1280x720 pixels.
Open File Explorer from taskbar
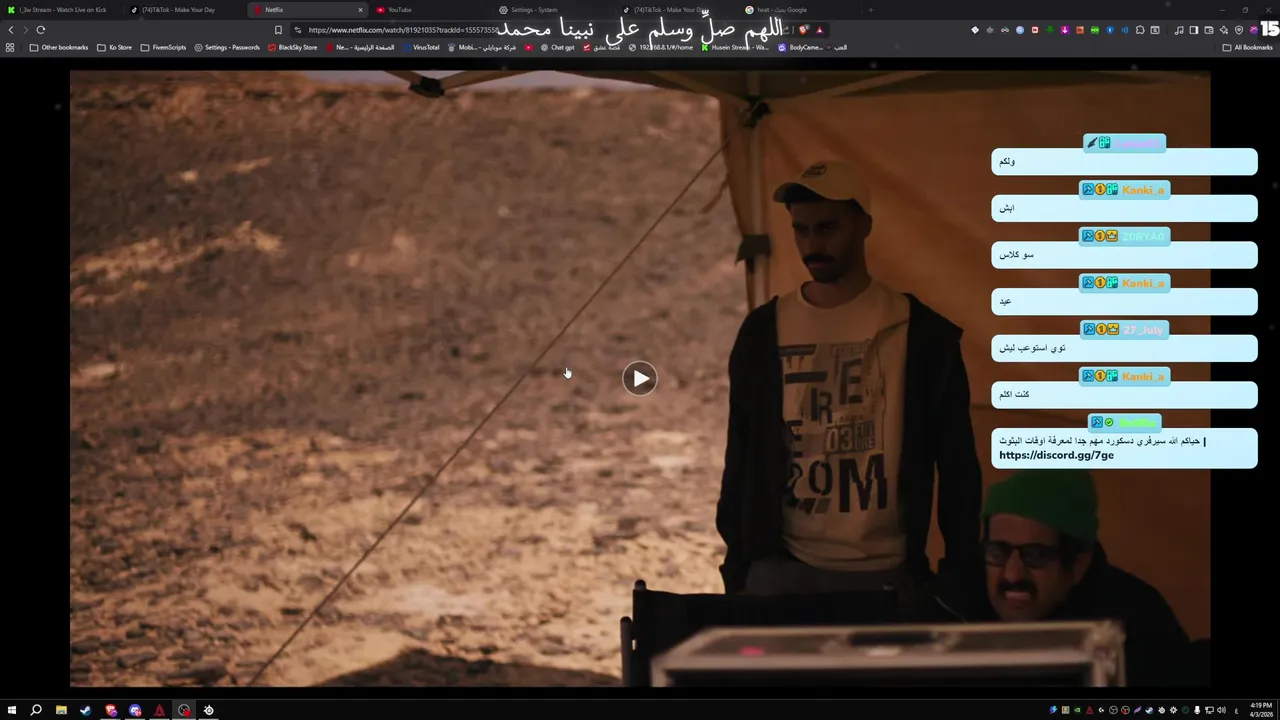tap(61, 710)
